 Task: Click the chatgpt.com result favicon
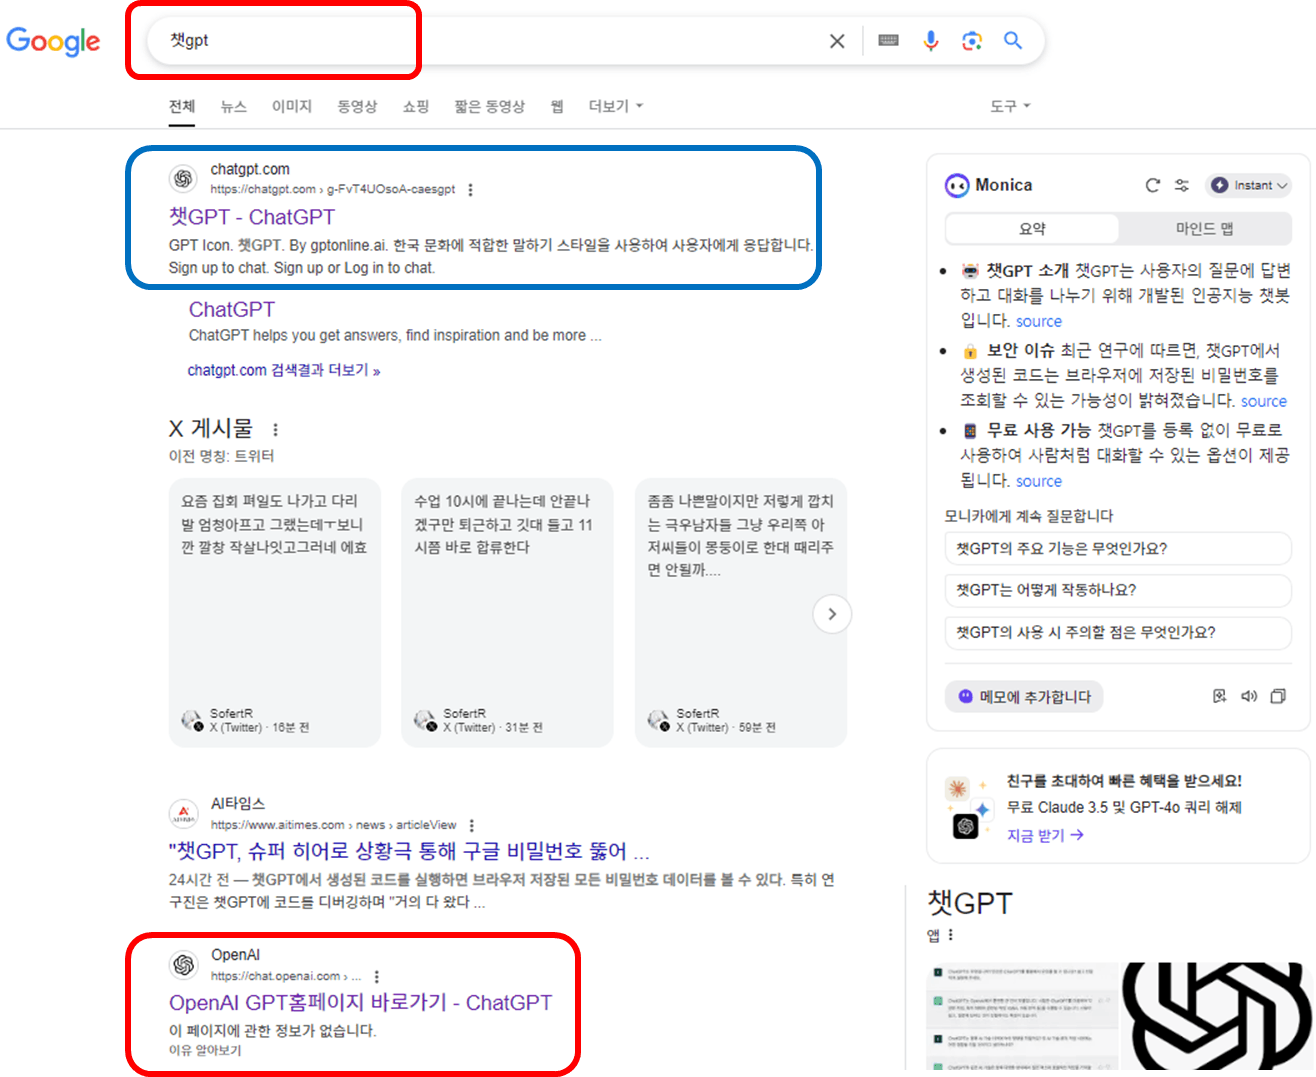(x=183, y=179)
